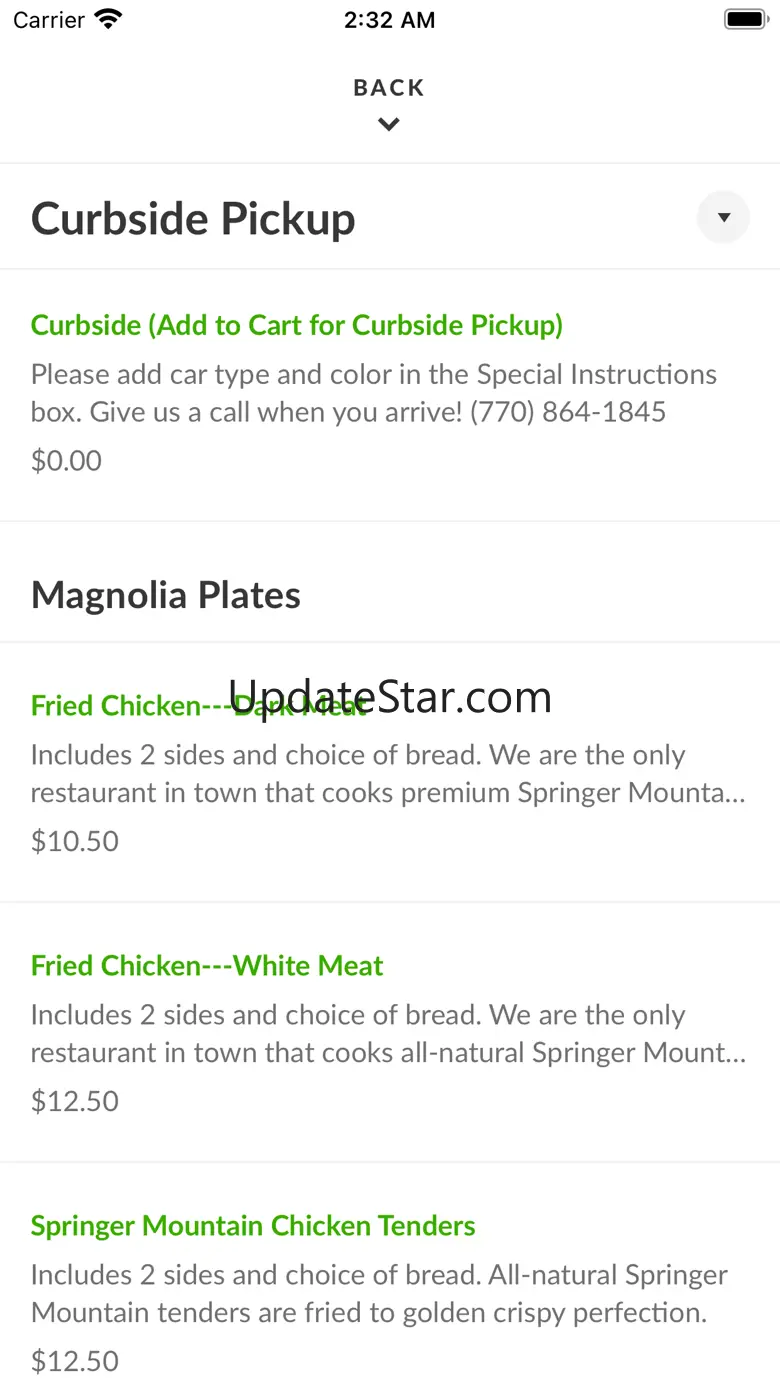Choose Fried Chicken White Meat

(x=207, y=966)
